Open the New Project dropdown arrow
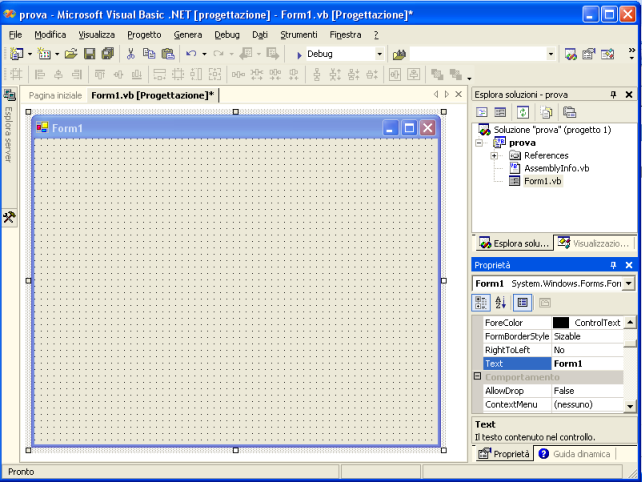Viewport: 642px width, 482px height. 30,54
